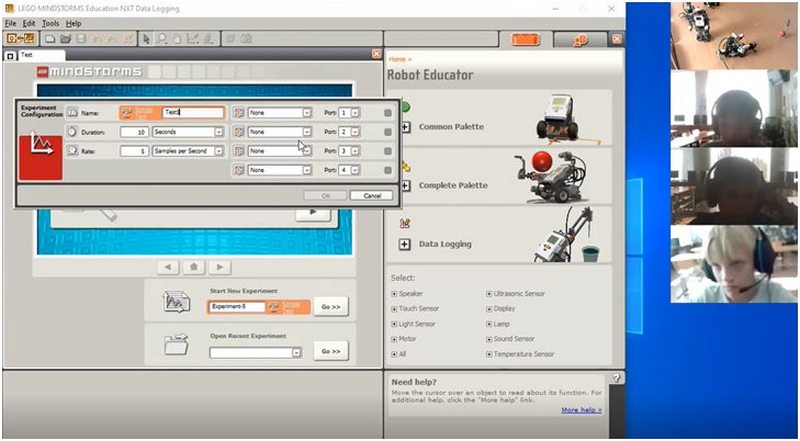Expand the Complete Palette section
800x441 pixels.
[x=405, y=186]
